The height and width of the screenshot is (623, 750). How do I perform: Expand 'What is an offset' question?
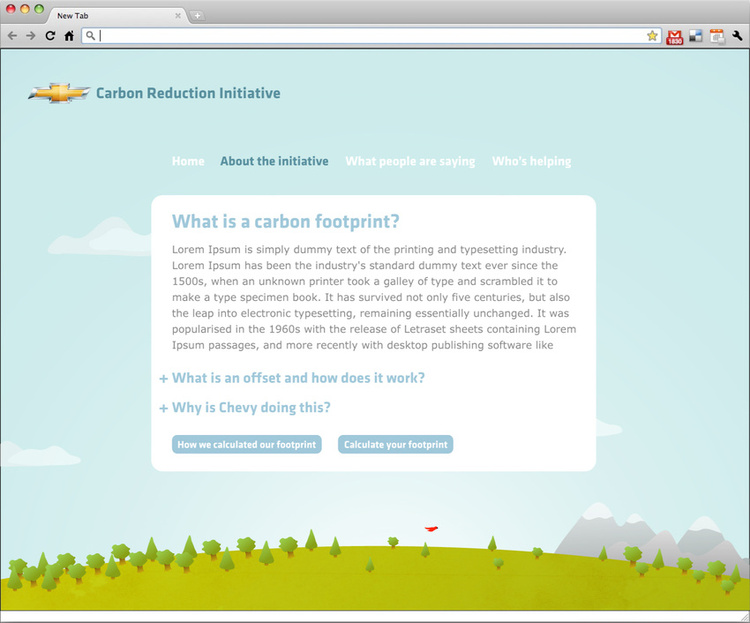tap(298, 378)
